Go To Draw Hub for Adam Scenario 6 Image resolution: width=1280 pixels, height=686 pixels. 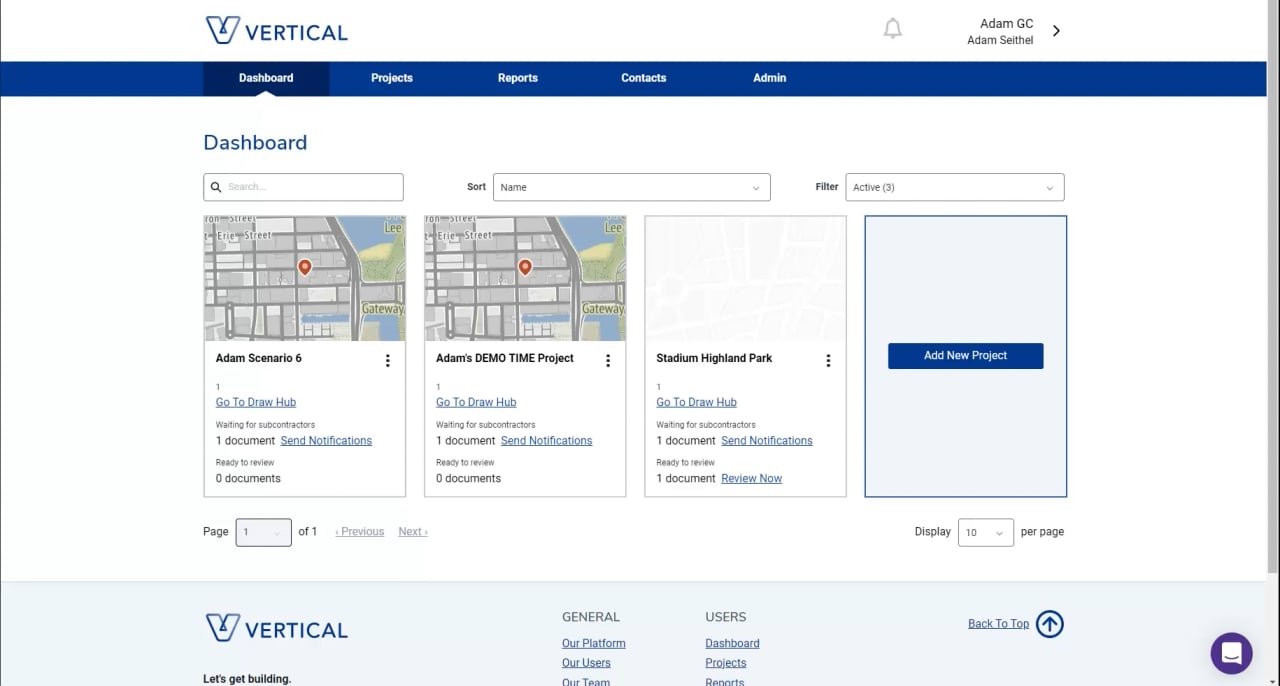point(256,402)
